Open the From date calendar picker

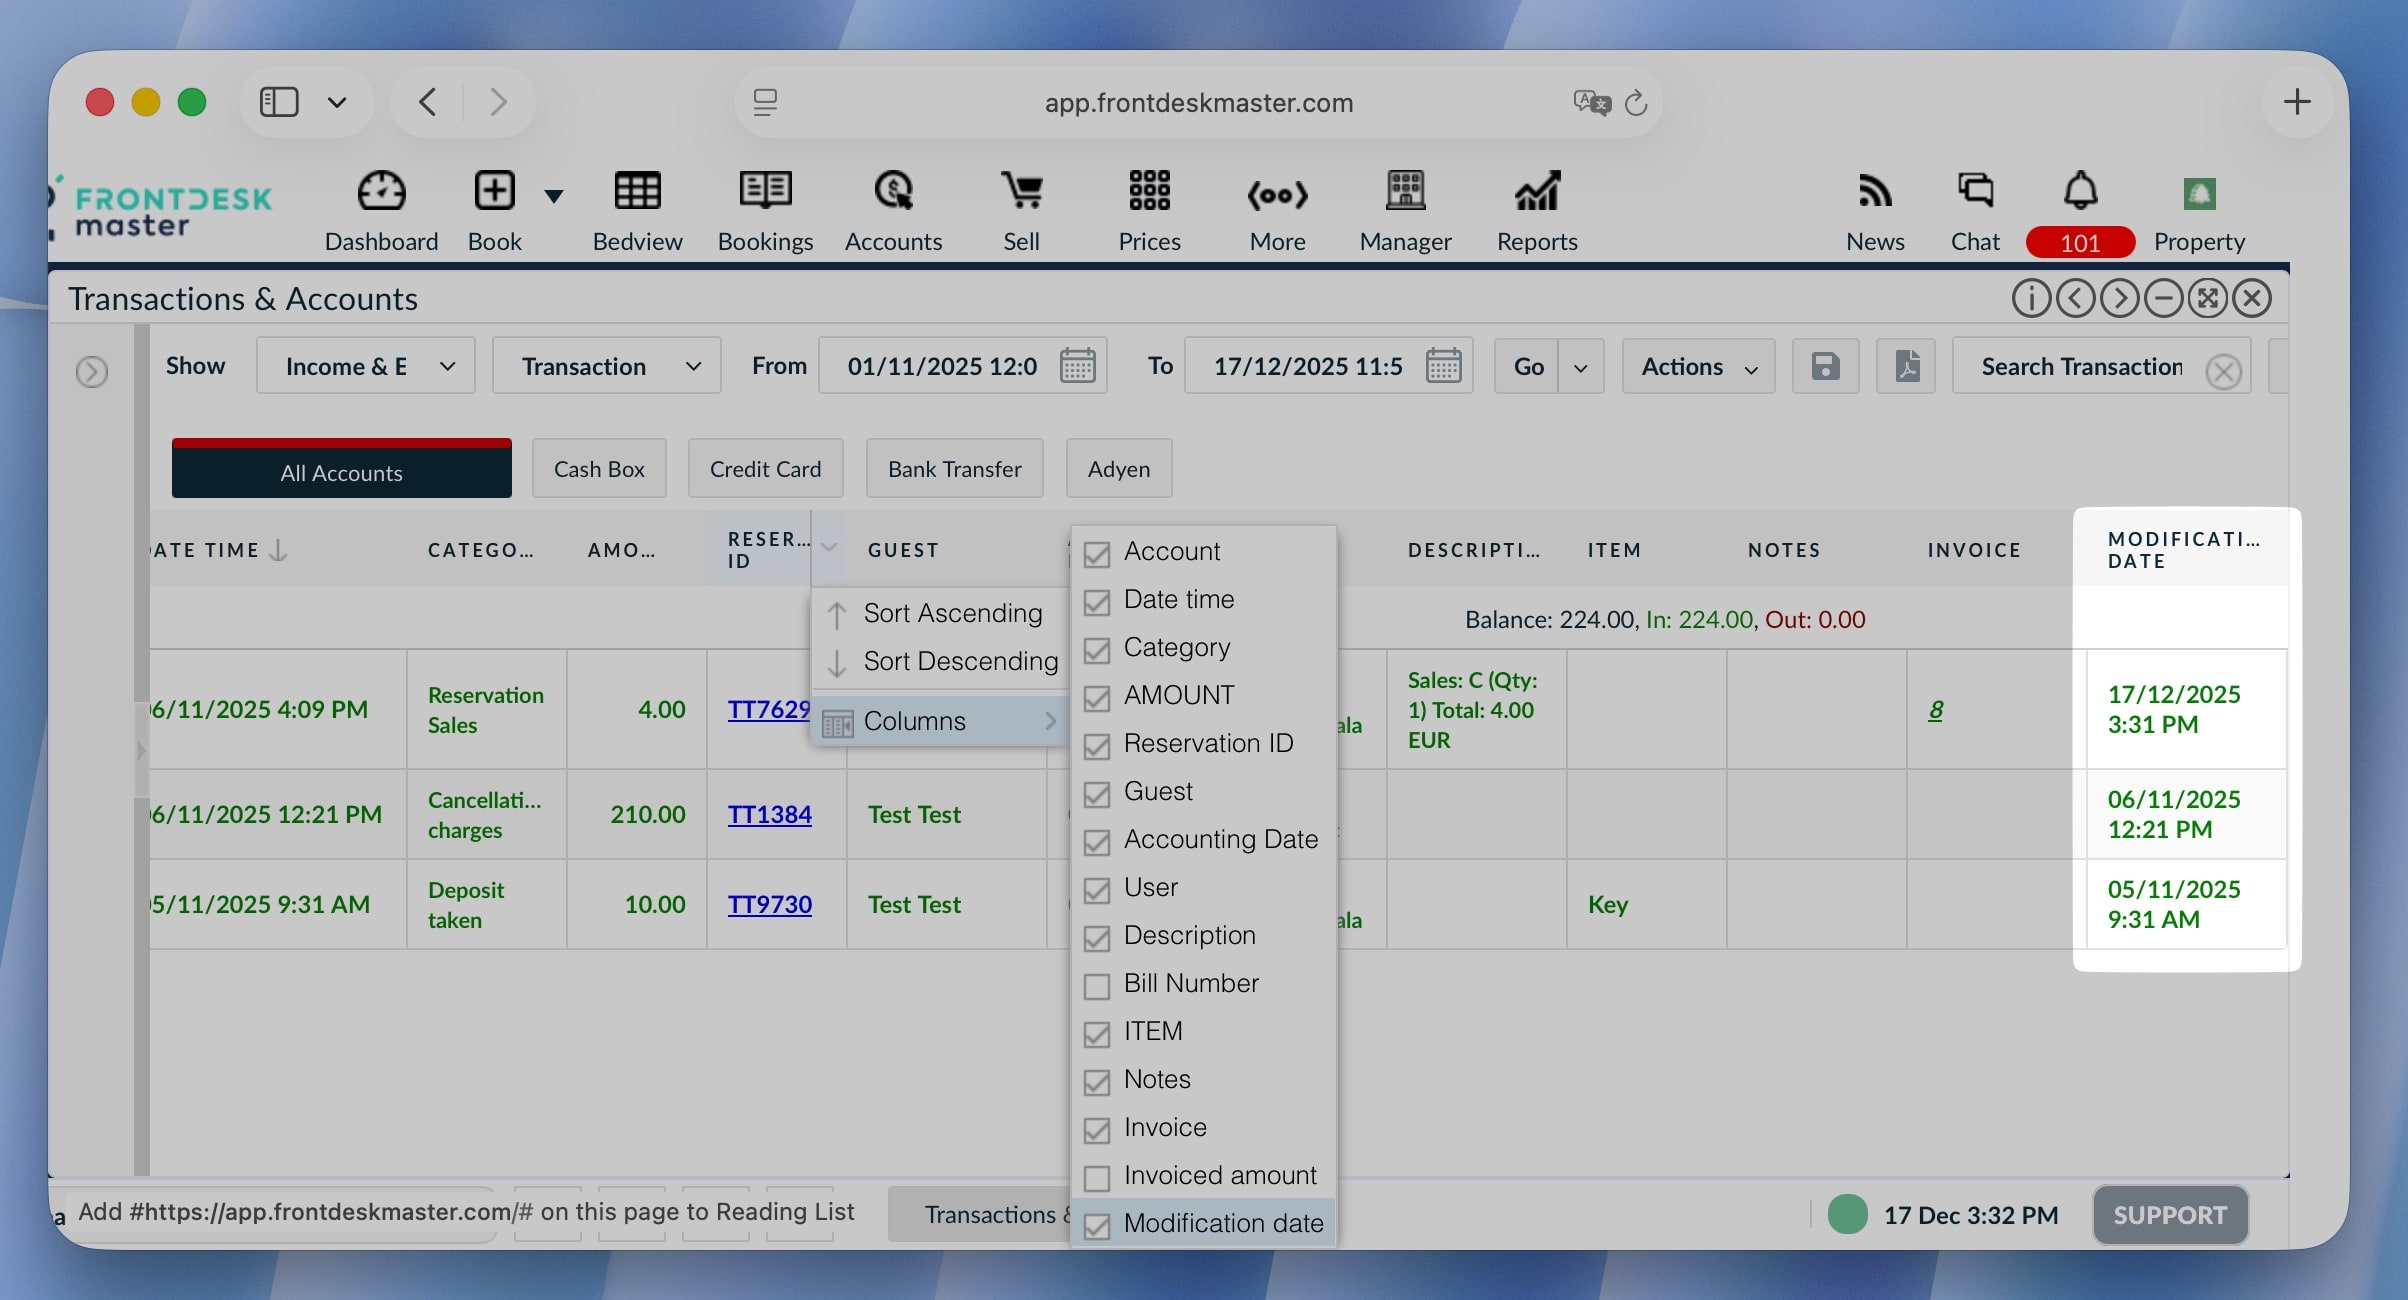(1077, 366)
